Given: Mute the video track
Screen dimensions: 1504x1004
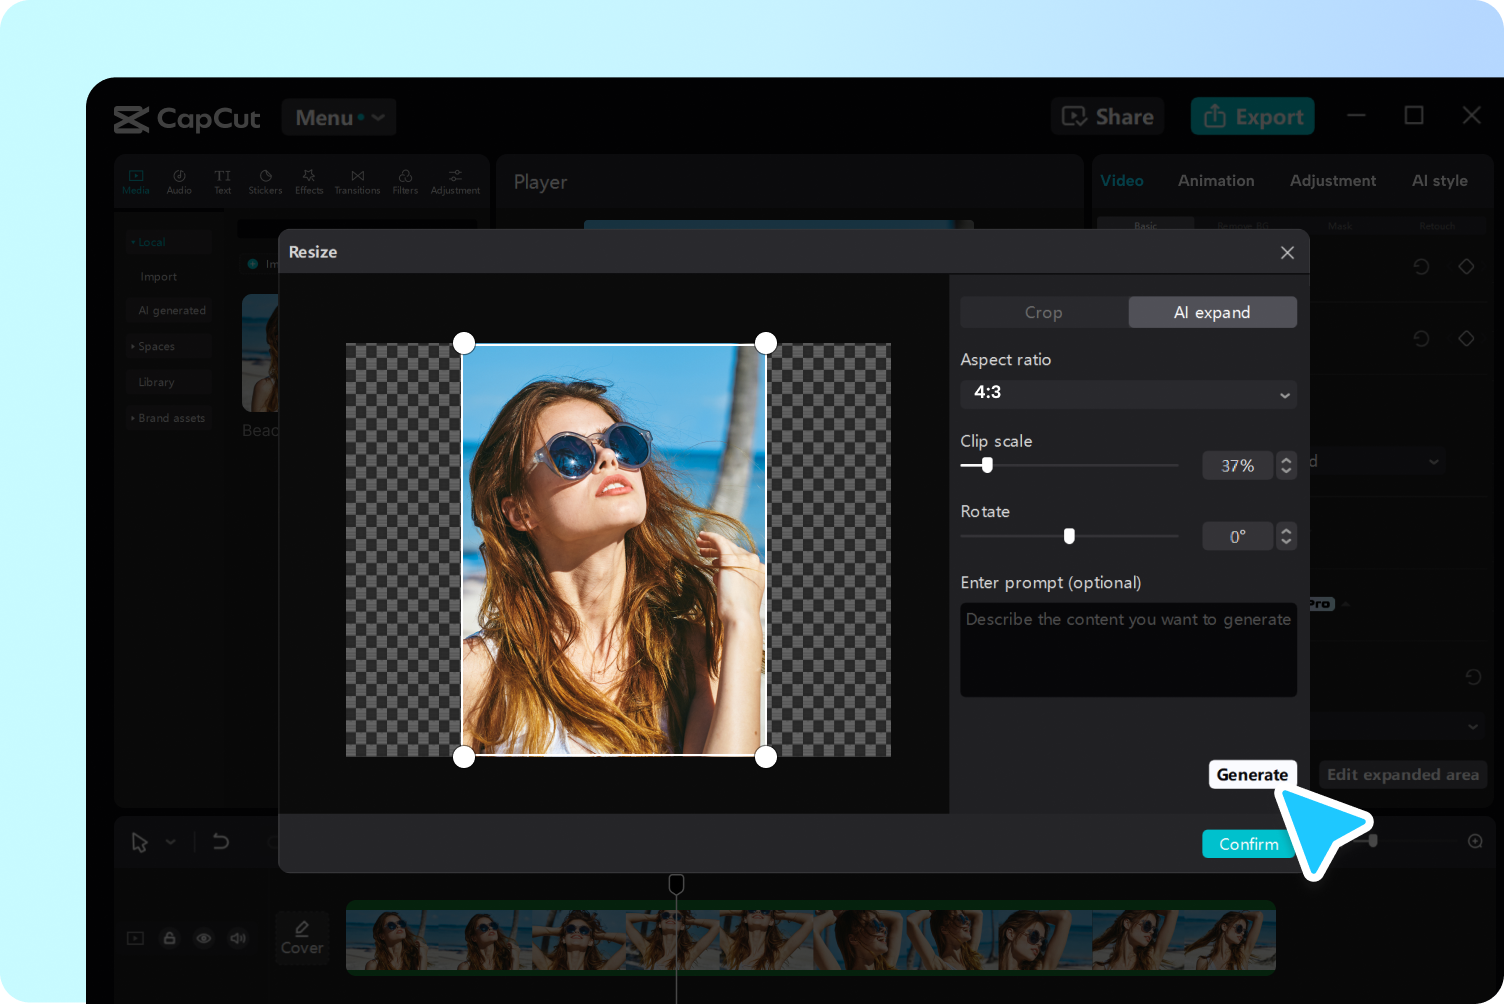Looking at the screenshot, I should 237,938.
